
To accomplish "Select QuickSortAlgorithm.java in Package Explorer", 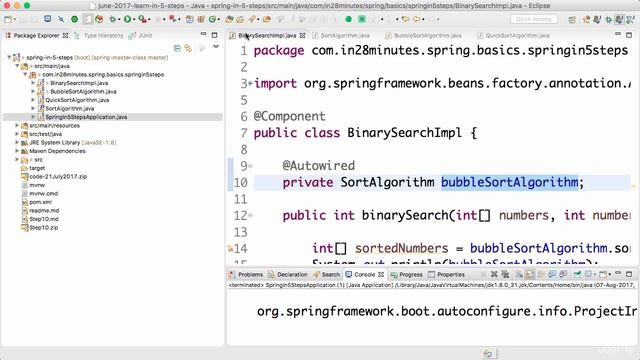I will [x=77, y=100].
